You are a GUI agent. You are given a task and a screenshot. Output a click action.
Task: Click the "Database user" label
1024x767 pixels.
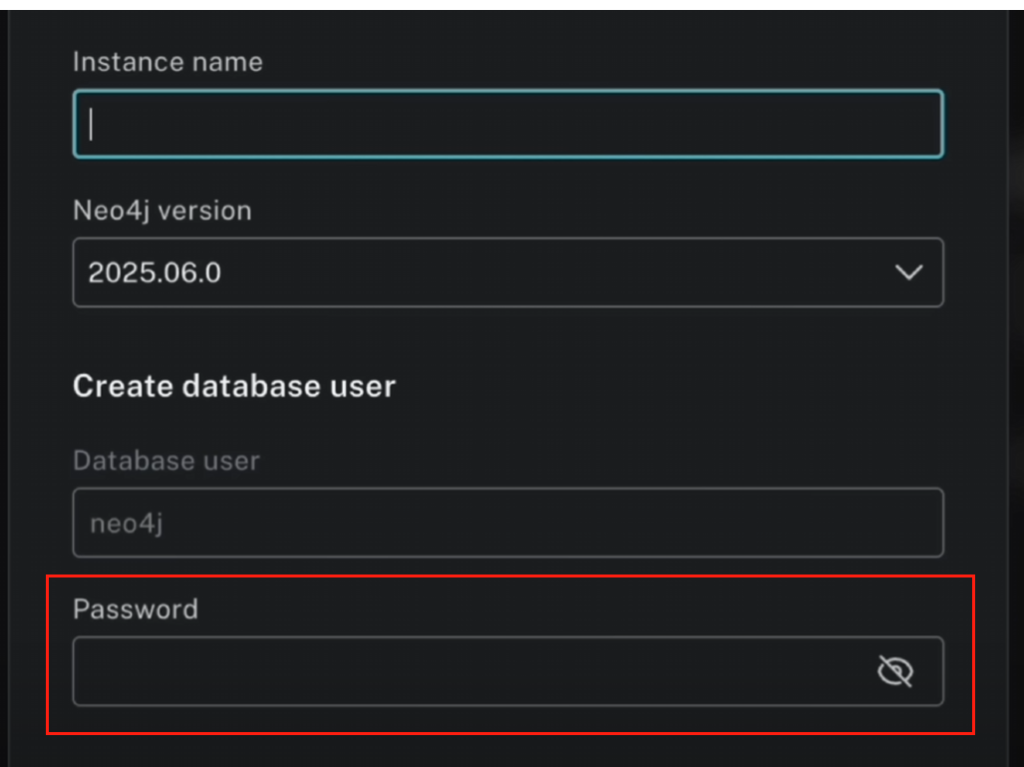point(166,461)
